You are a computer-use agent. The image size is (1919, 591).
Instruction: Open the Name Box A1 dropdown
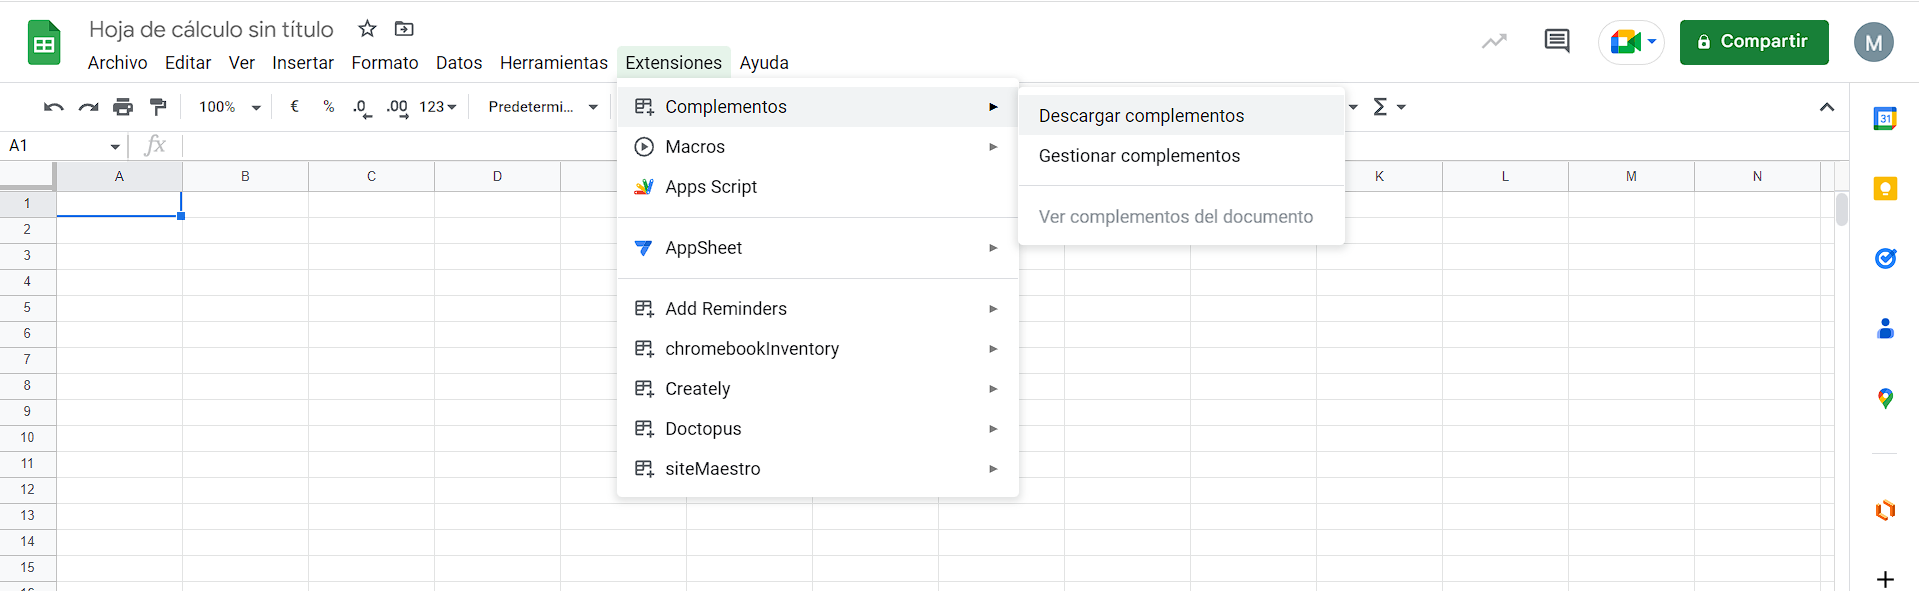115,146
